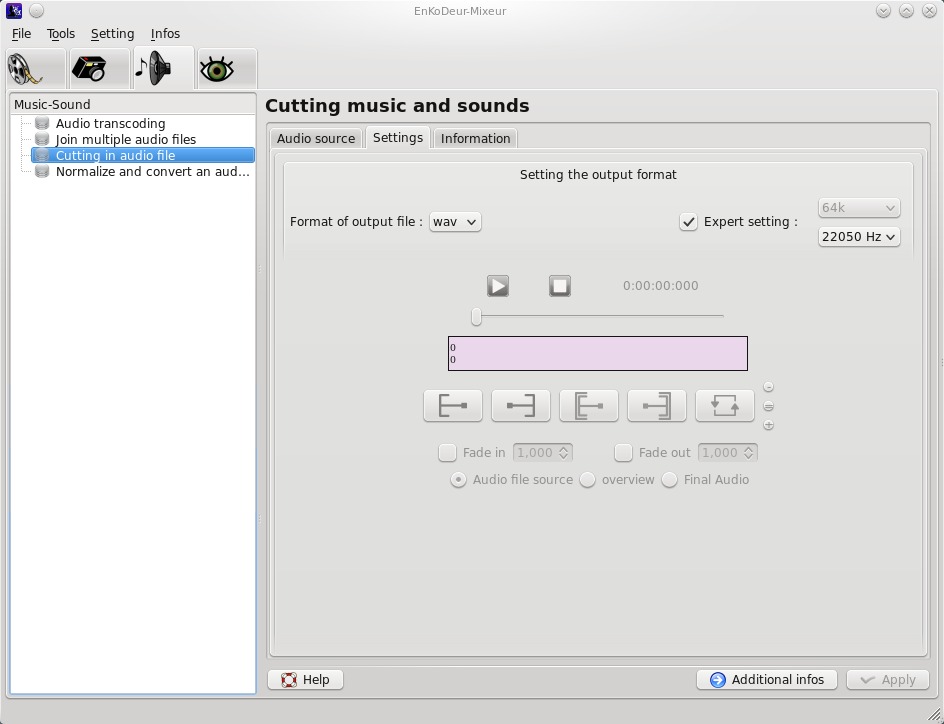The width and height of the screenshot is (944, 724).
Task: Maximize the EnKoDeur-Mixeur window
Action: pyautogui.click(x=906, y=11)
